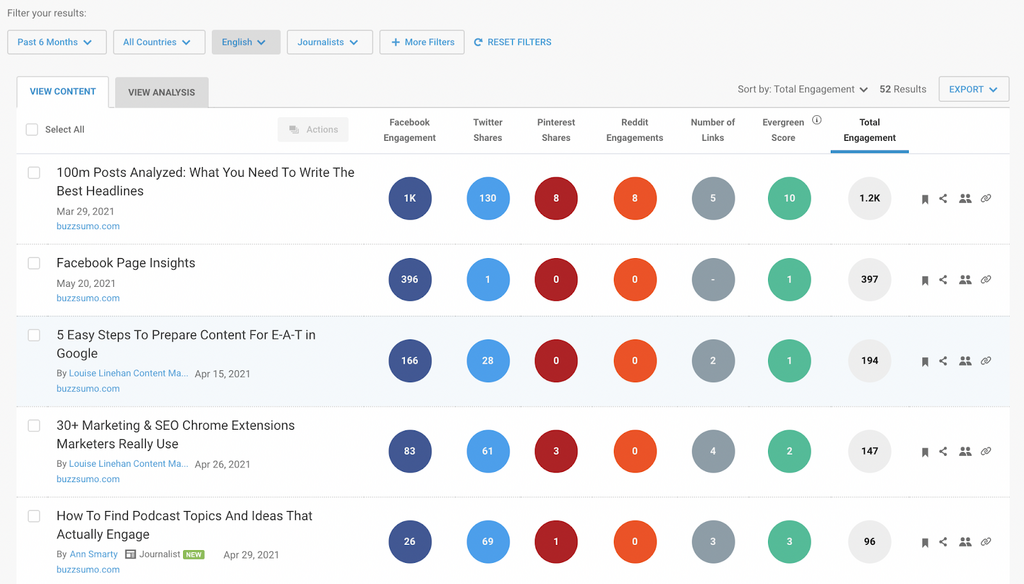Click the link icon on 100m Posts row
The width and height of the screenshot is (1024, 584).
coord(986,199)
